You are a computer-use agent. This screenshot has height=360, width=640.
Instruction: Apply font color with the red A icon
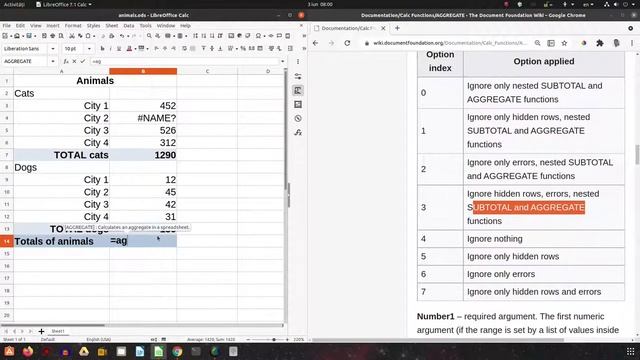129,49
